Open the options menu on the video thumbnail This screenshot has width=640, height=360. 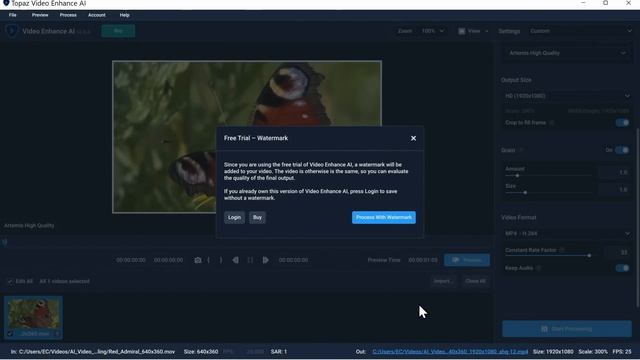[57, 334]
